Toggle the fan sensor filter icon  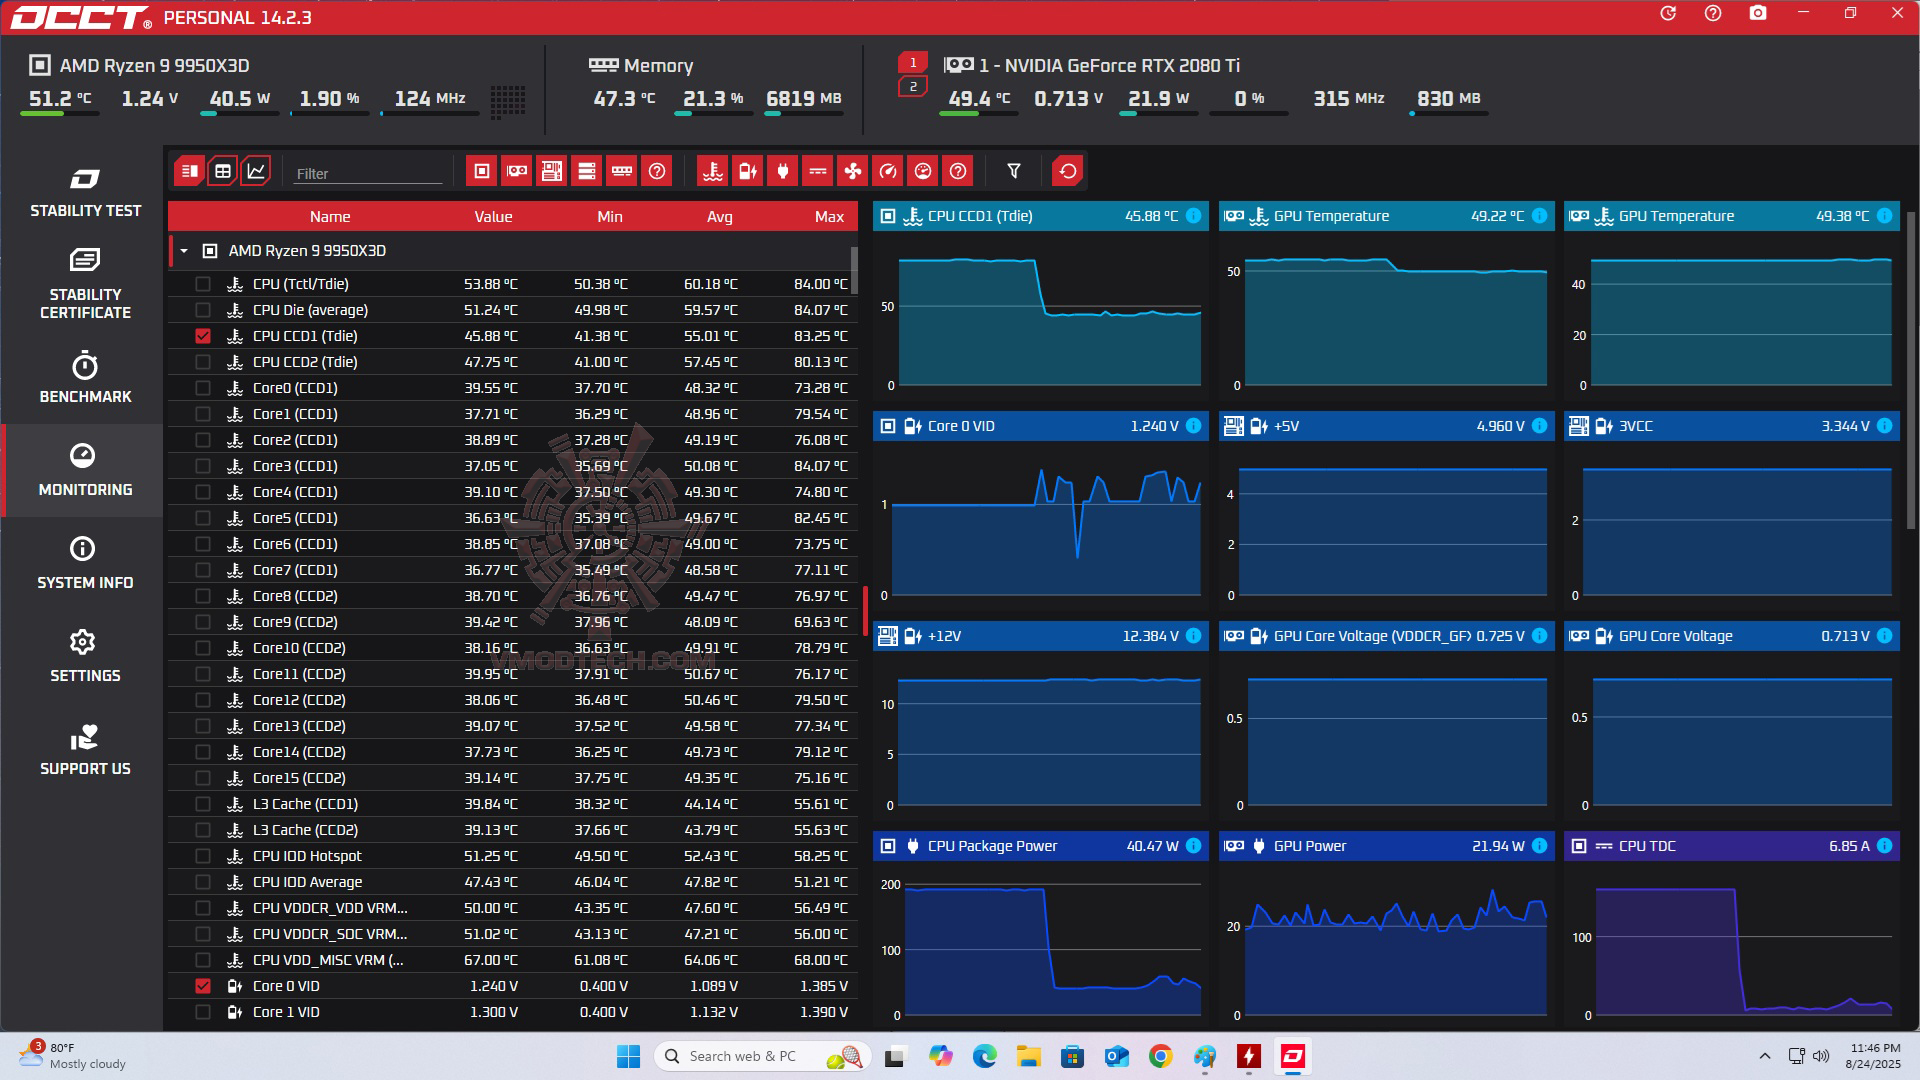pos(852,172)
